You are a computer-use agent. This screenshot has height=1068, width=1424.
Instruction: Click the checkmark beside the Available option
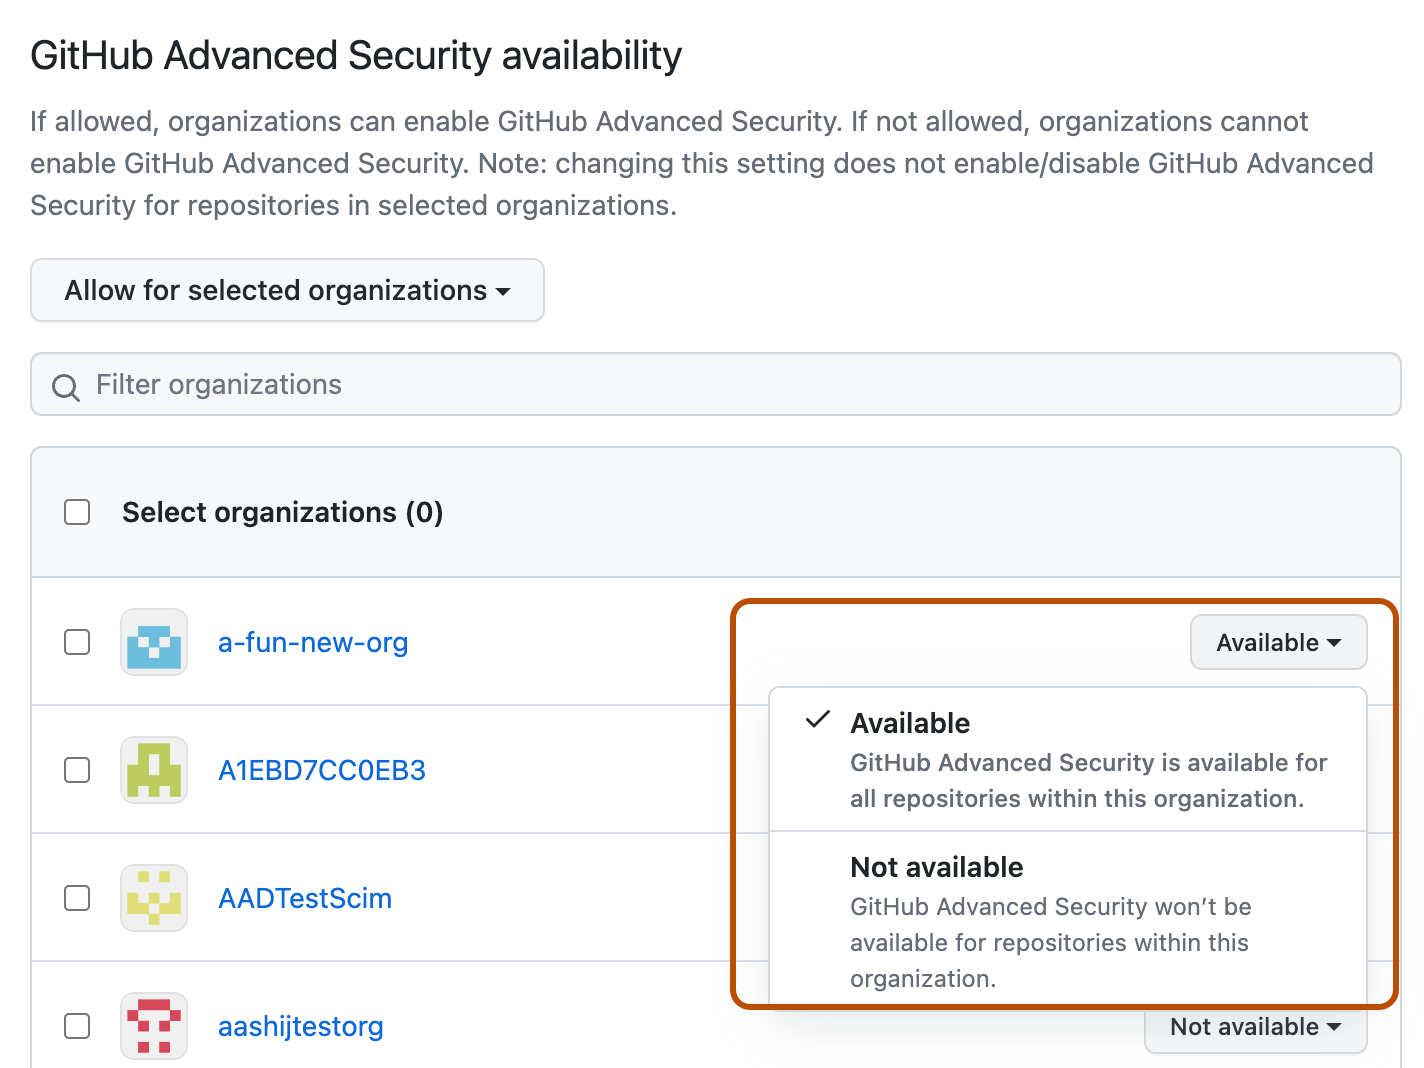tap(818, 719)
